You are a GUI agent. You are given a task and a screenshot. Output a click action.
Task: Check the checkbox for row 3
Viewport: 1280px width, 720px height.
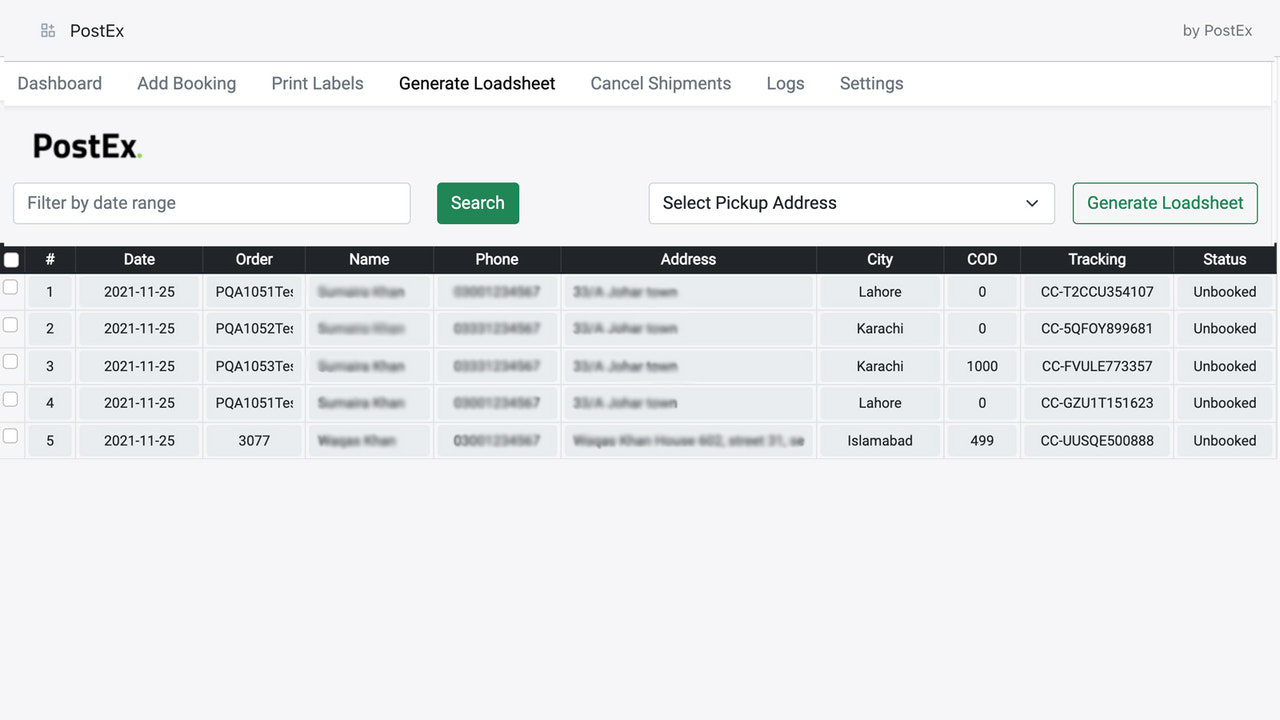tap(11, 361)
